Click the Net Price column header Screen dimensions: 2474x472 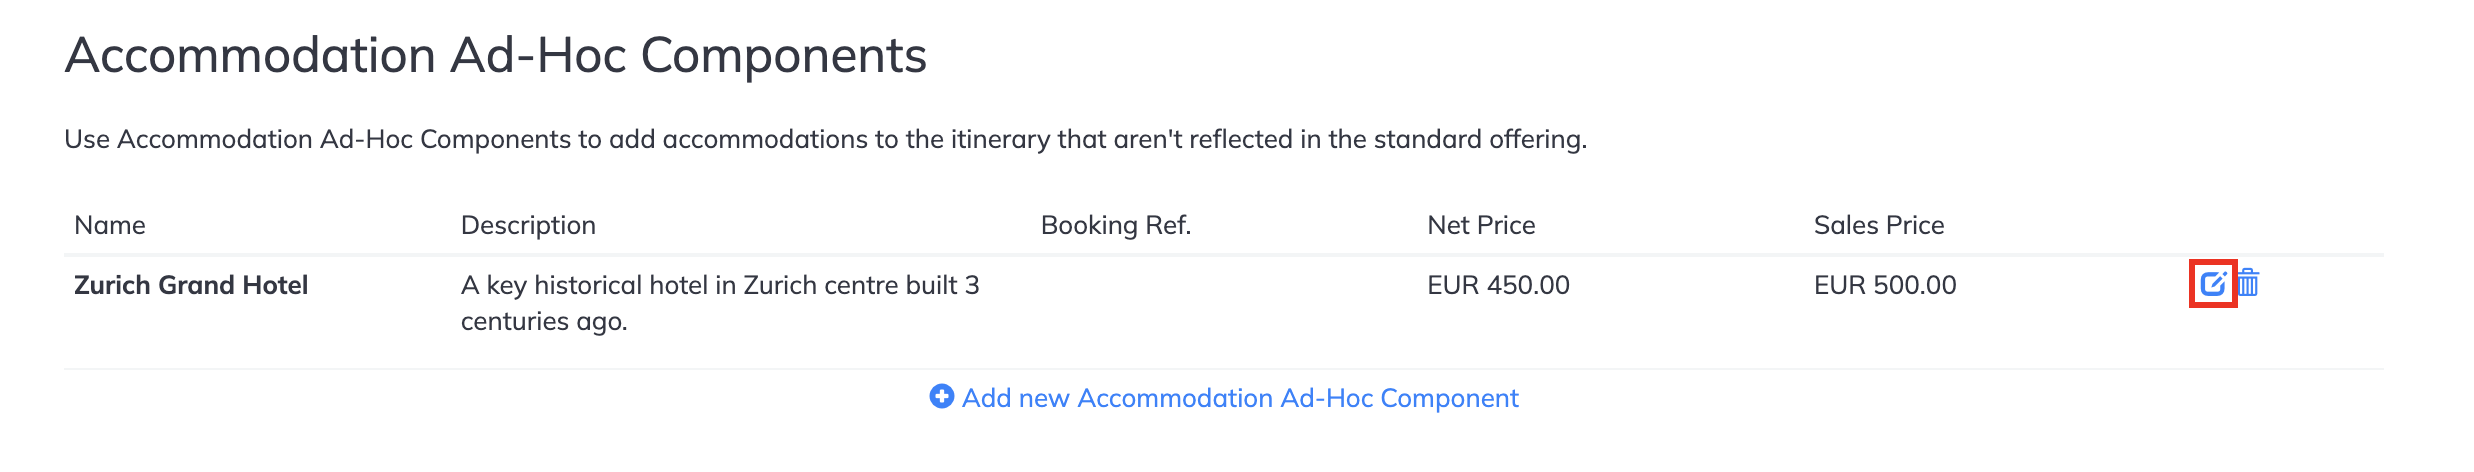point(1481,225)
